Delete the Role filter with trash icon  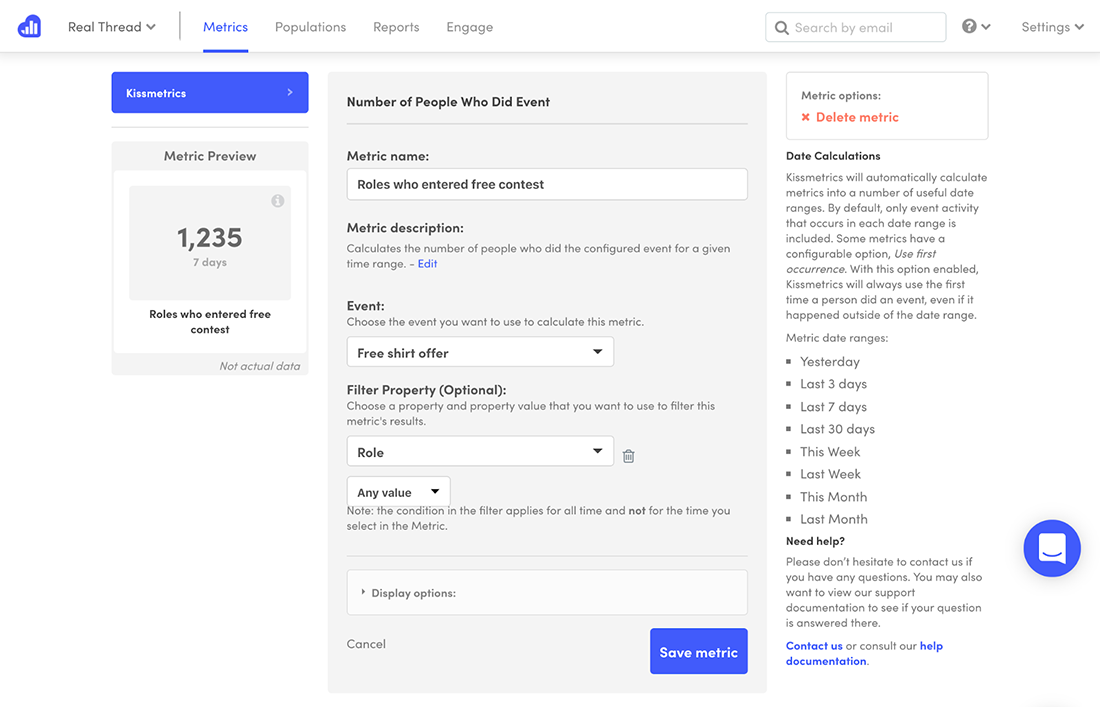[x=629, y=456]
